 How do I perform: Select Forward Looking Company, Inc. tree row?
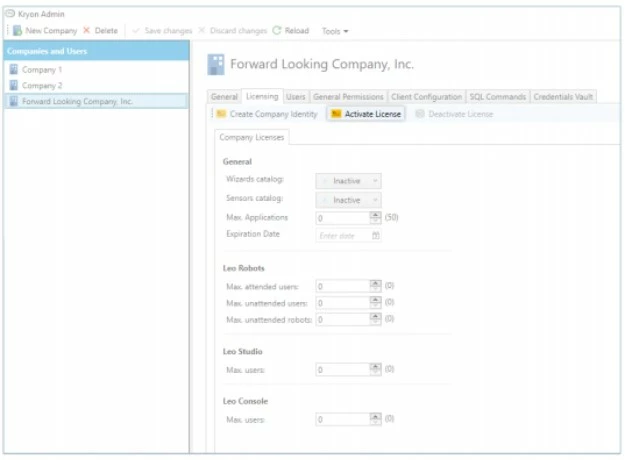(x=96, y=101)
